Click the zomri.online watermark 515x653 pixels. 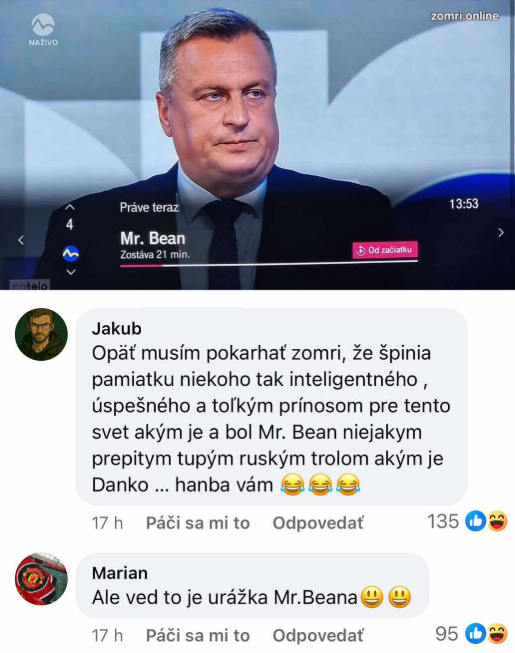tap(465, 16)
